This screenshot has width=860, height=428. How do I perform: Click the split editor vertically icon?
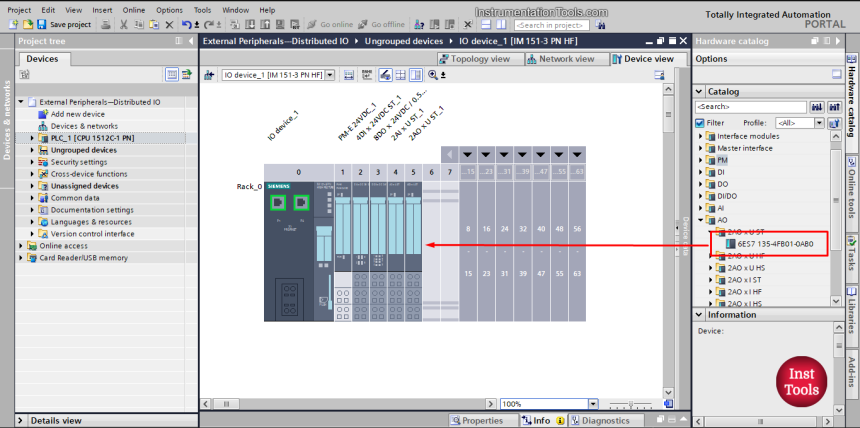[501, 24]
